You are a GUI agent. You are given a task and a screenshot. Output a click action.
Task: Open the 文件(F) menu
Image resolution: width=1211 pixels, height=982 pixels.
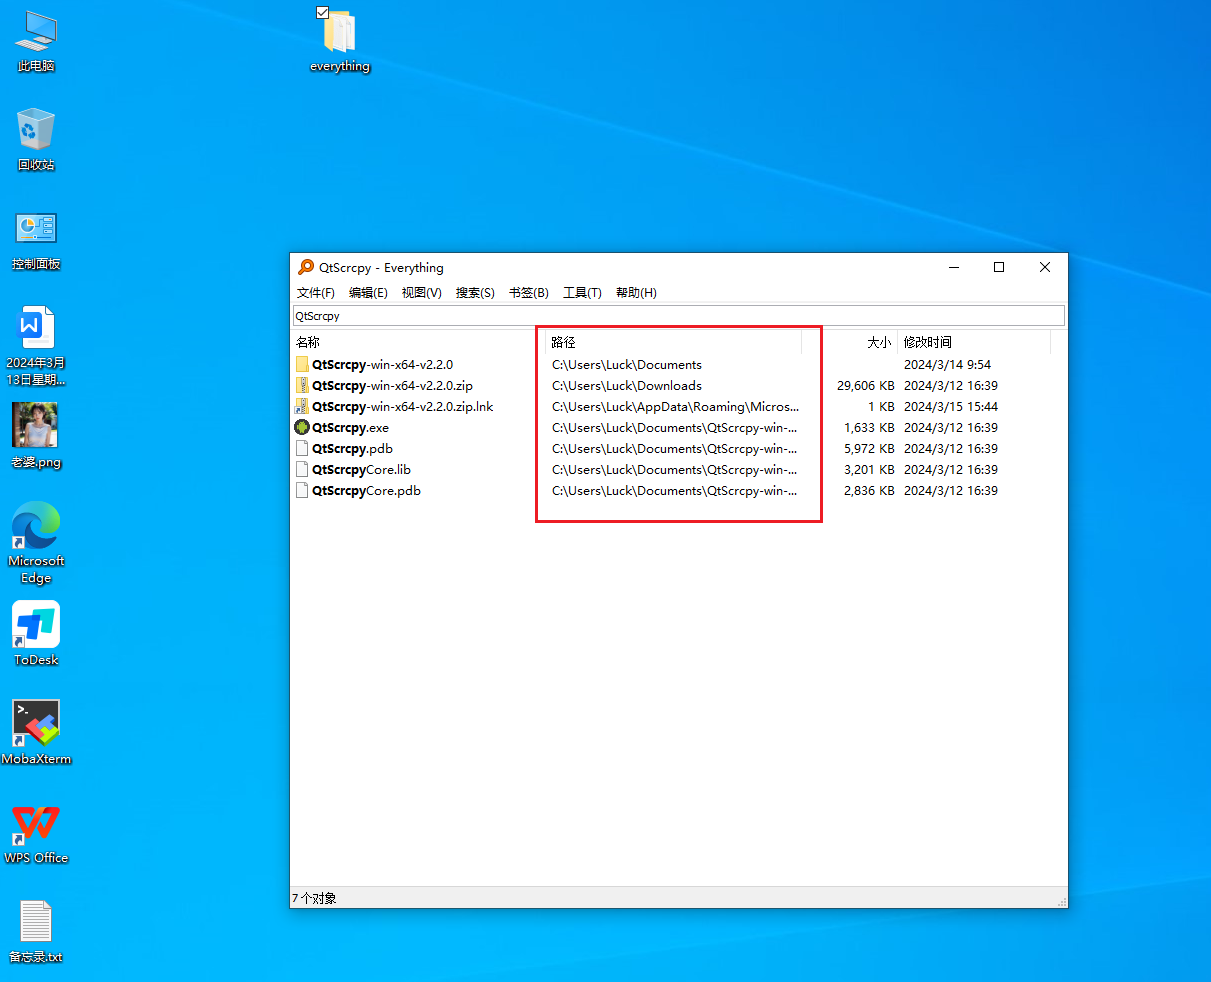click(316, 293)
